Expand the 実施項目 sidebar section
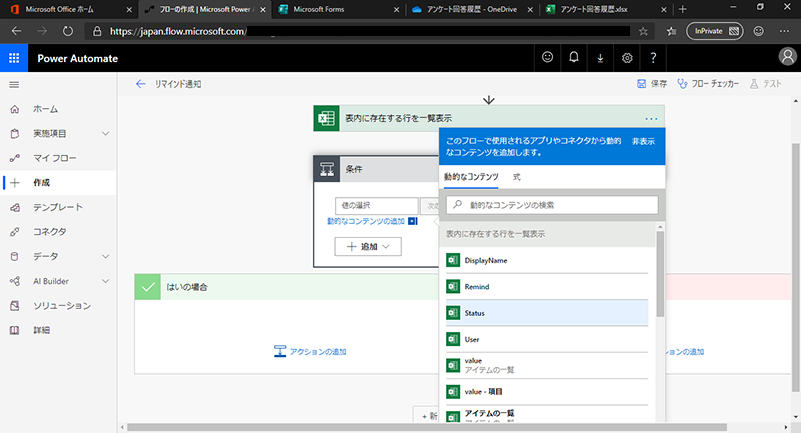This screenshot has width=801, height=433. 105,134
